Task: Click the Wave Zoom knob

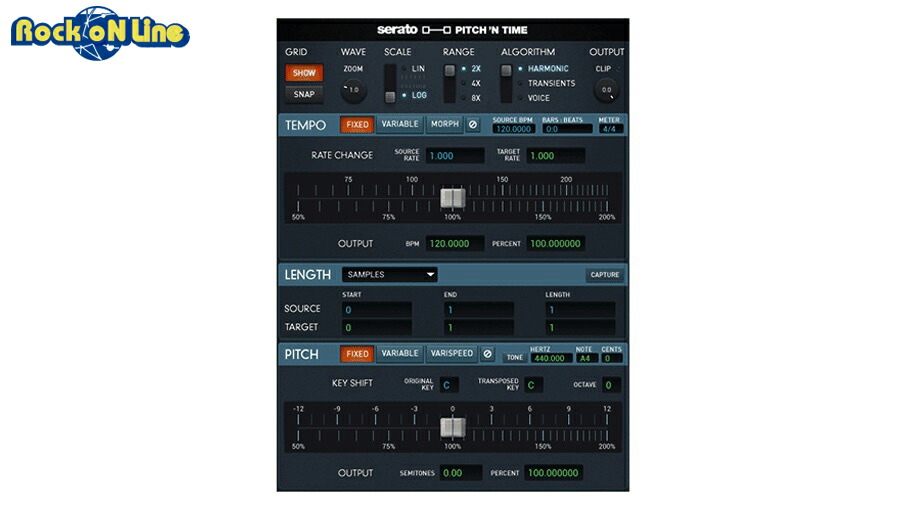Action: 353,90
